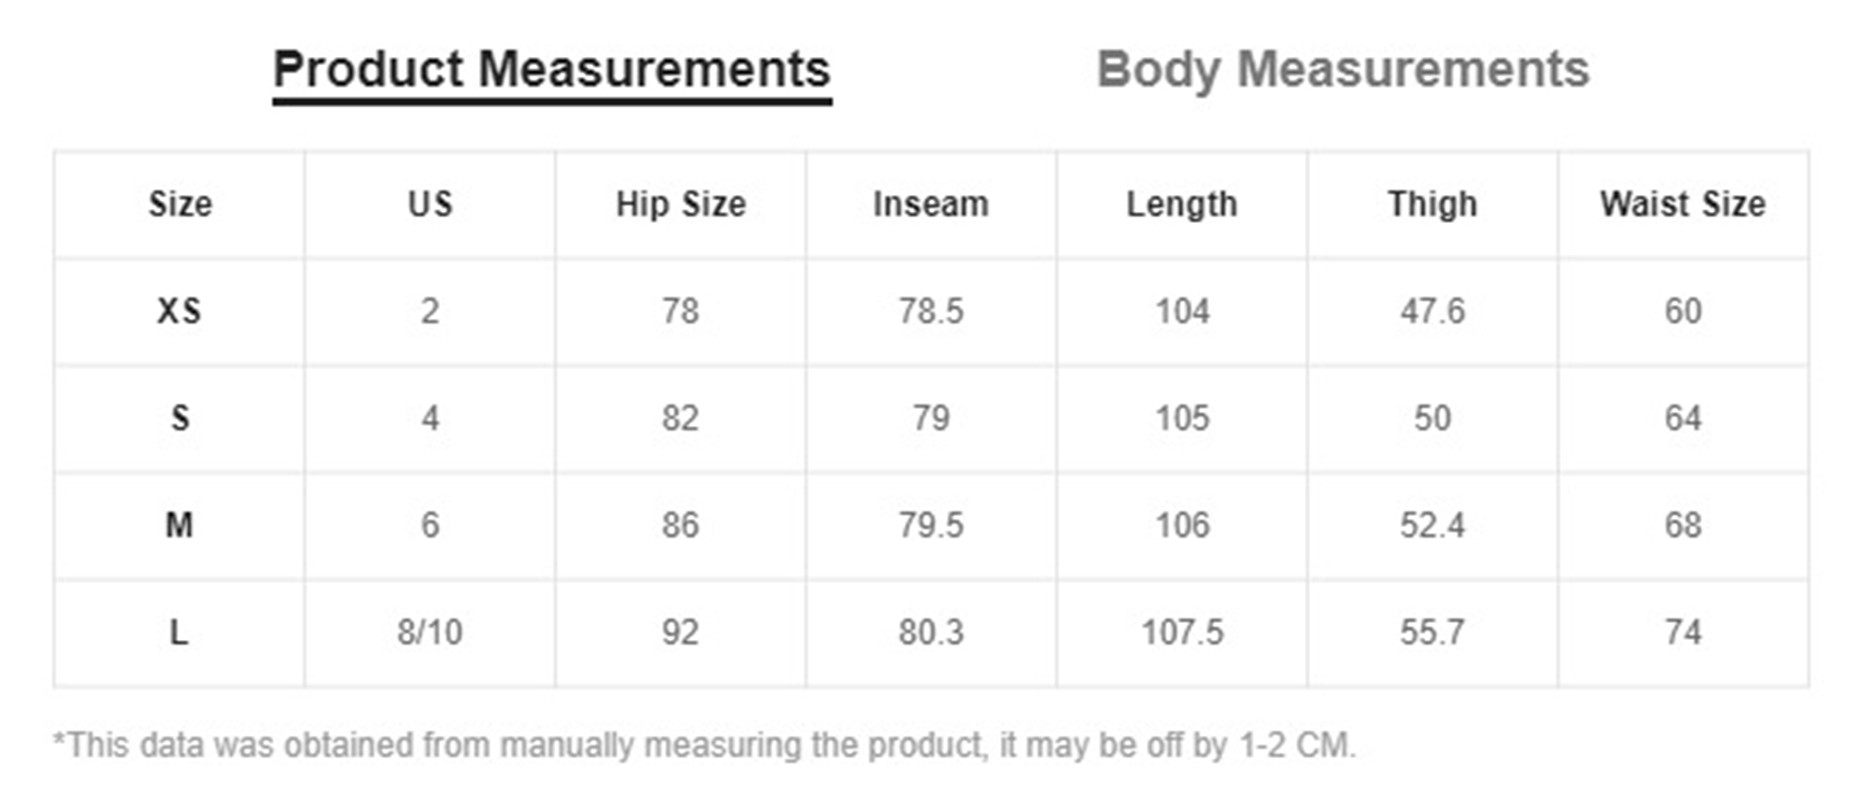Viewport: 1876px width, 800px height.
Task: Click the Inseam column header
Action: tap(931, 204)
